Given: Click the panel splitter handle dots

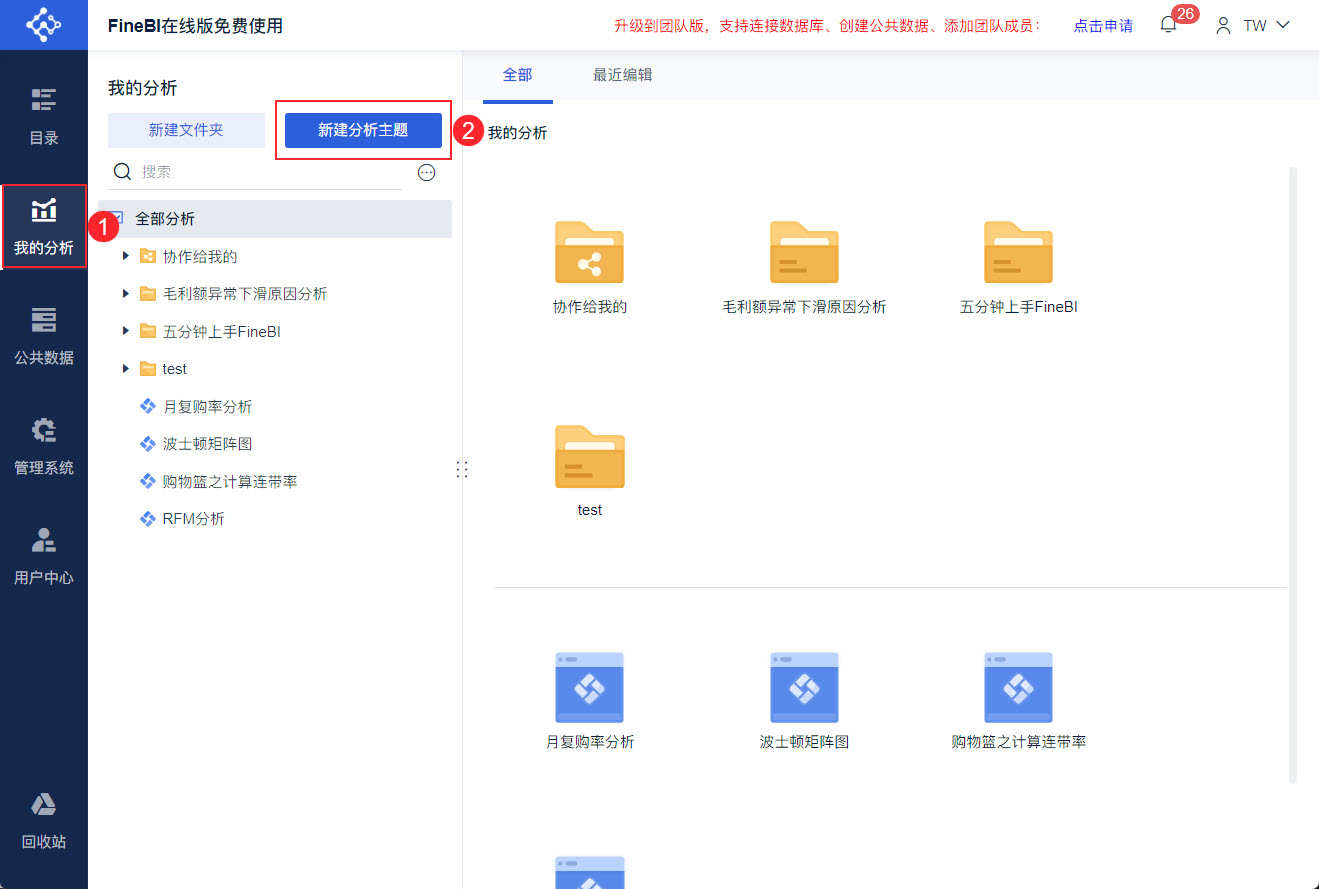Looking at the screenshot, I should point(462,469).
